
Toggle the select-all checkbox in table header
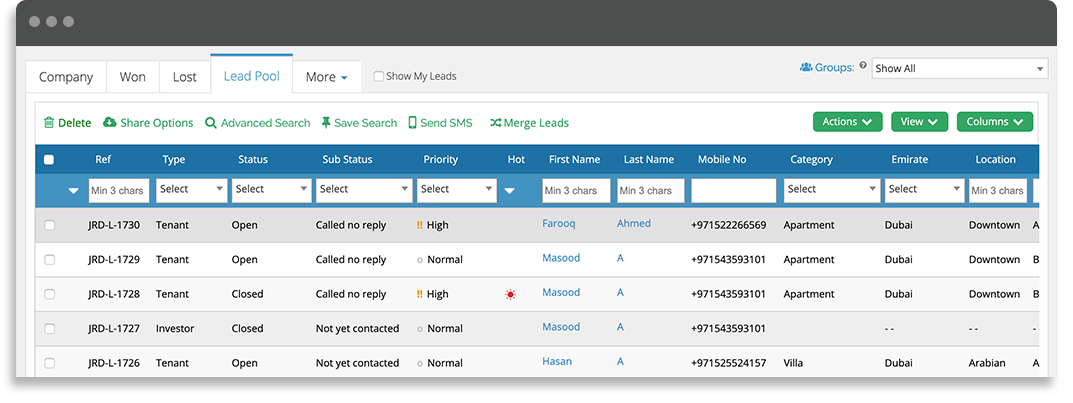49,159
